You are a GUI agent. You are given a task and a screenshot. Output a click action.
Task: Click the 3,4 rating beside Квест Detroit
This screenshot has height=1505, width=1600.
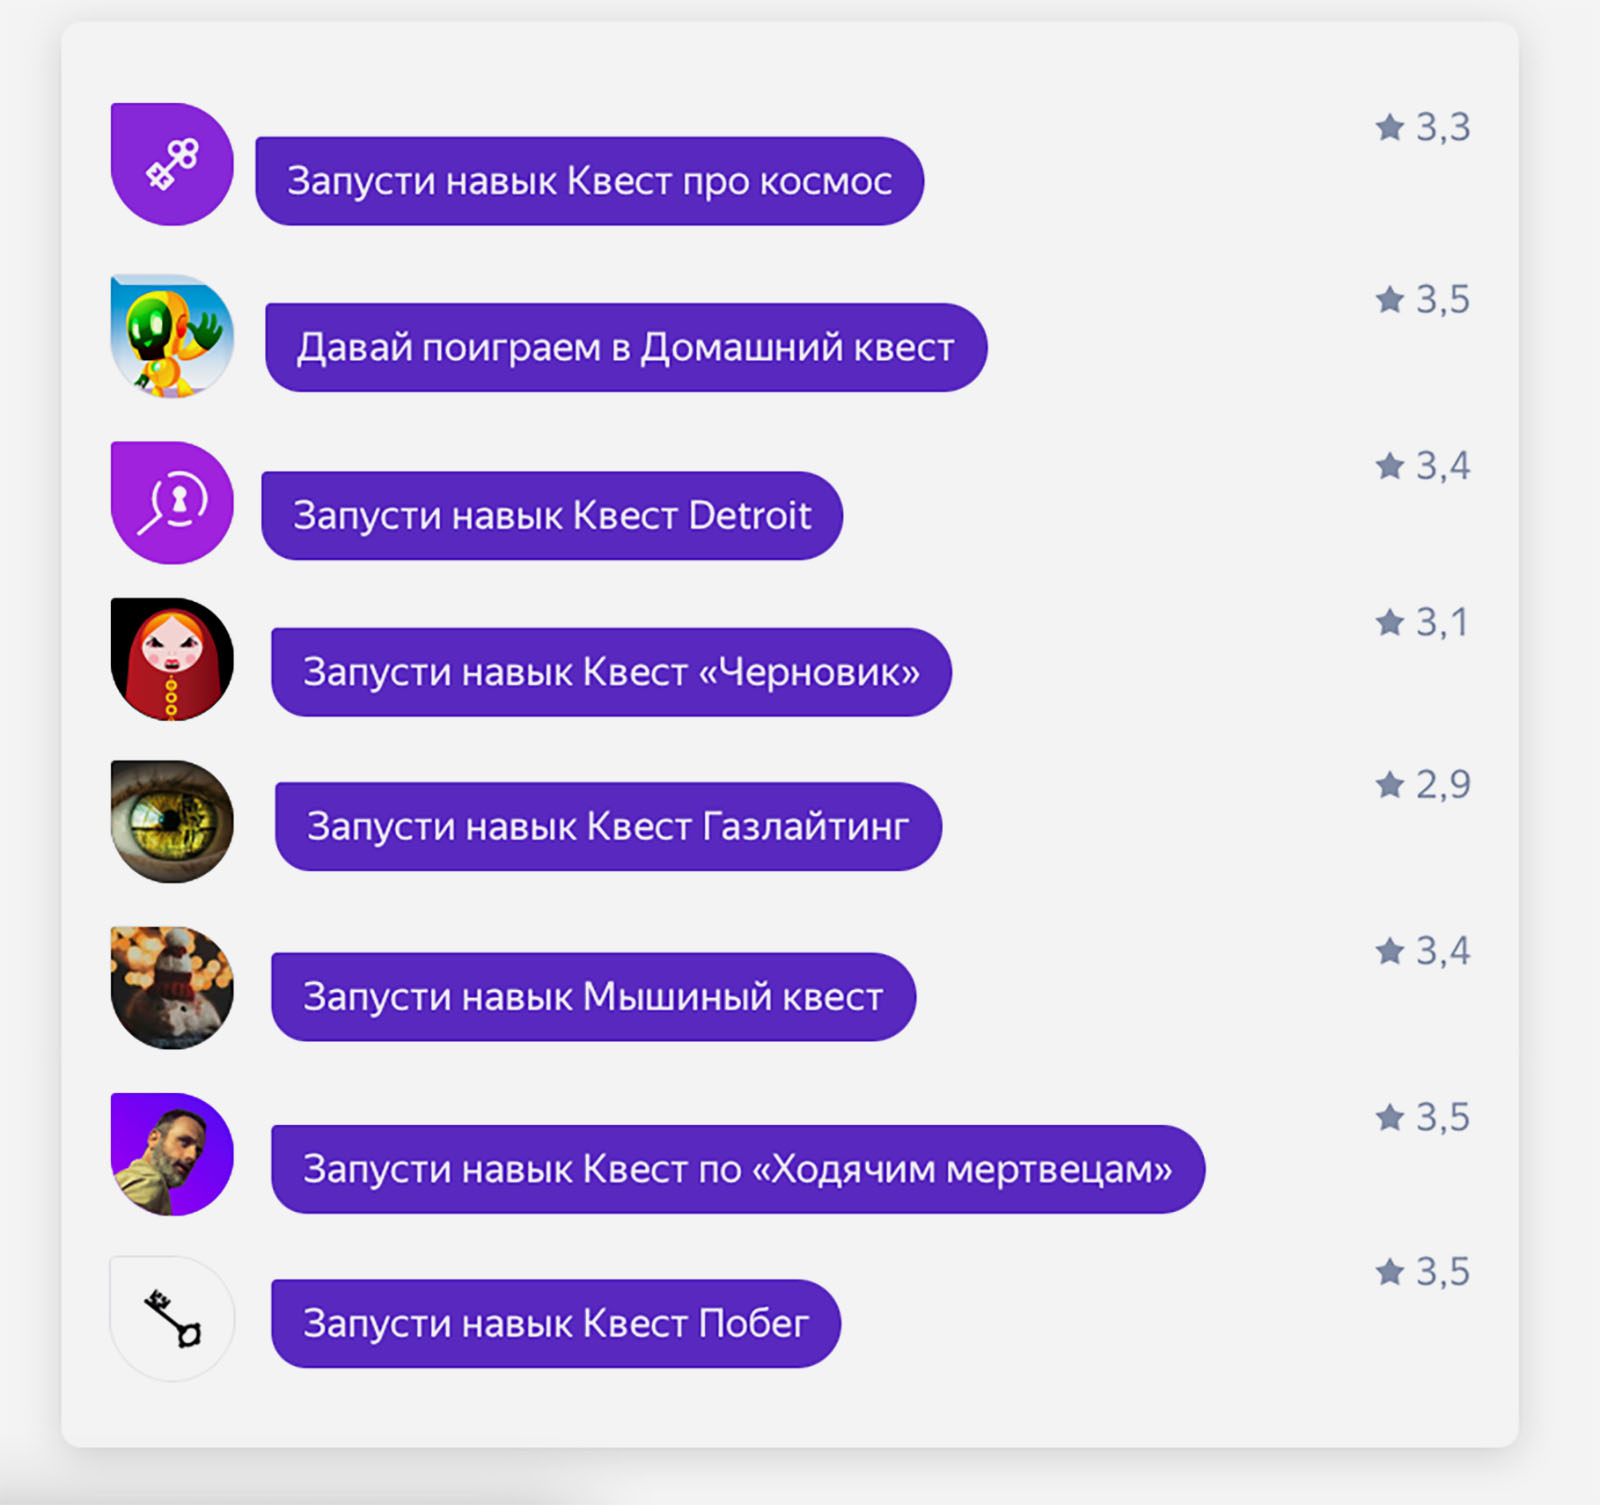pos(1423,465)
